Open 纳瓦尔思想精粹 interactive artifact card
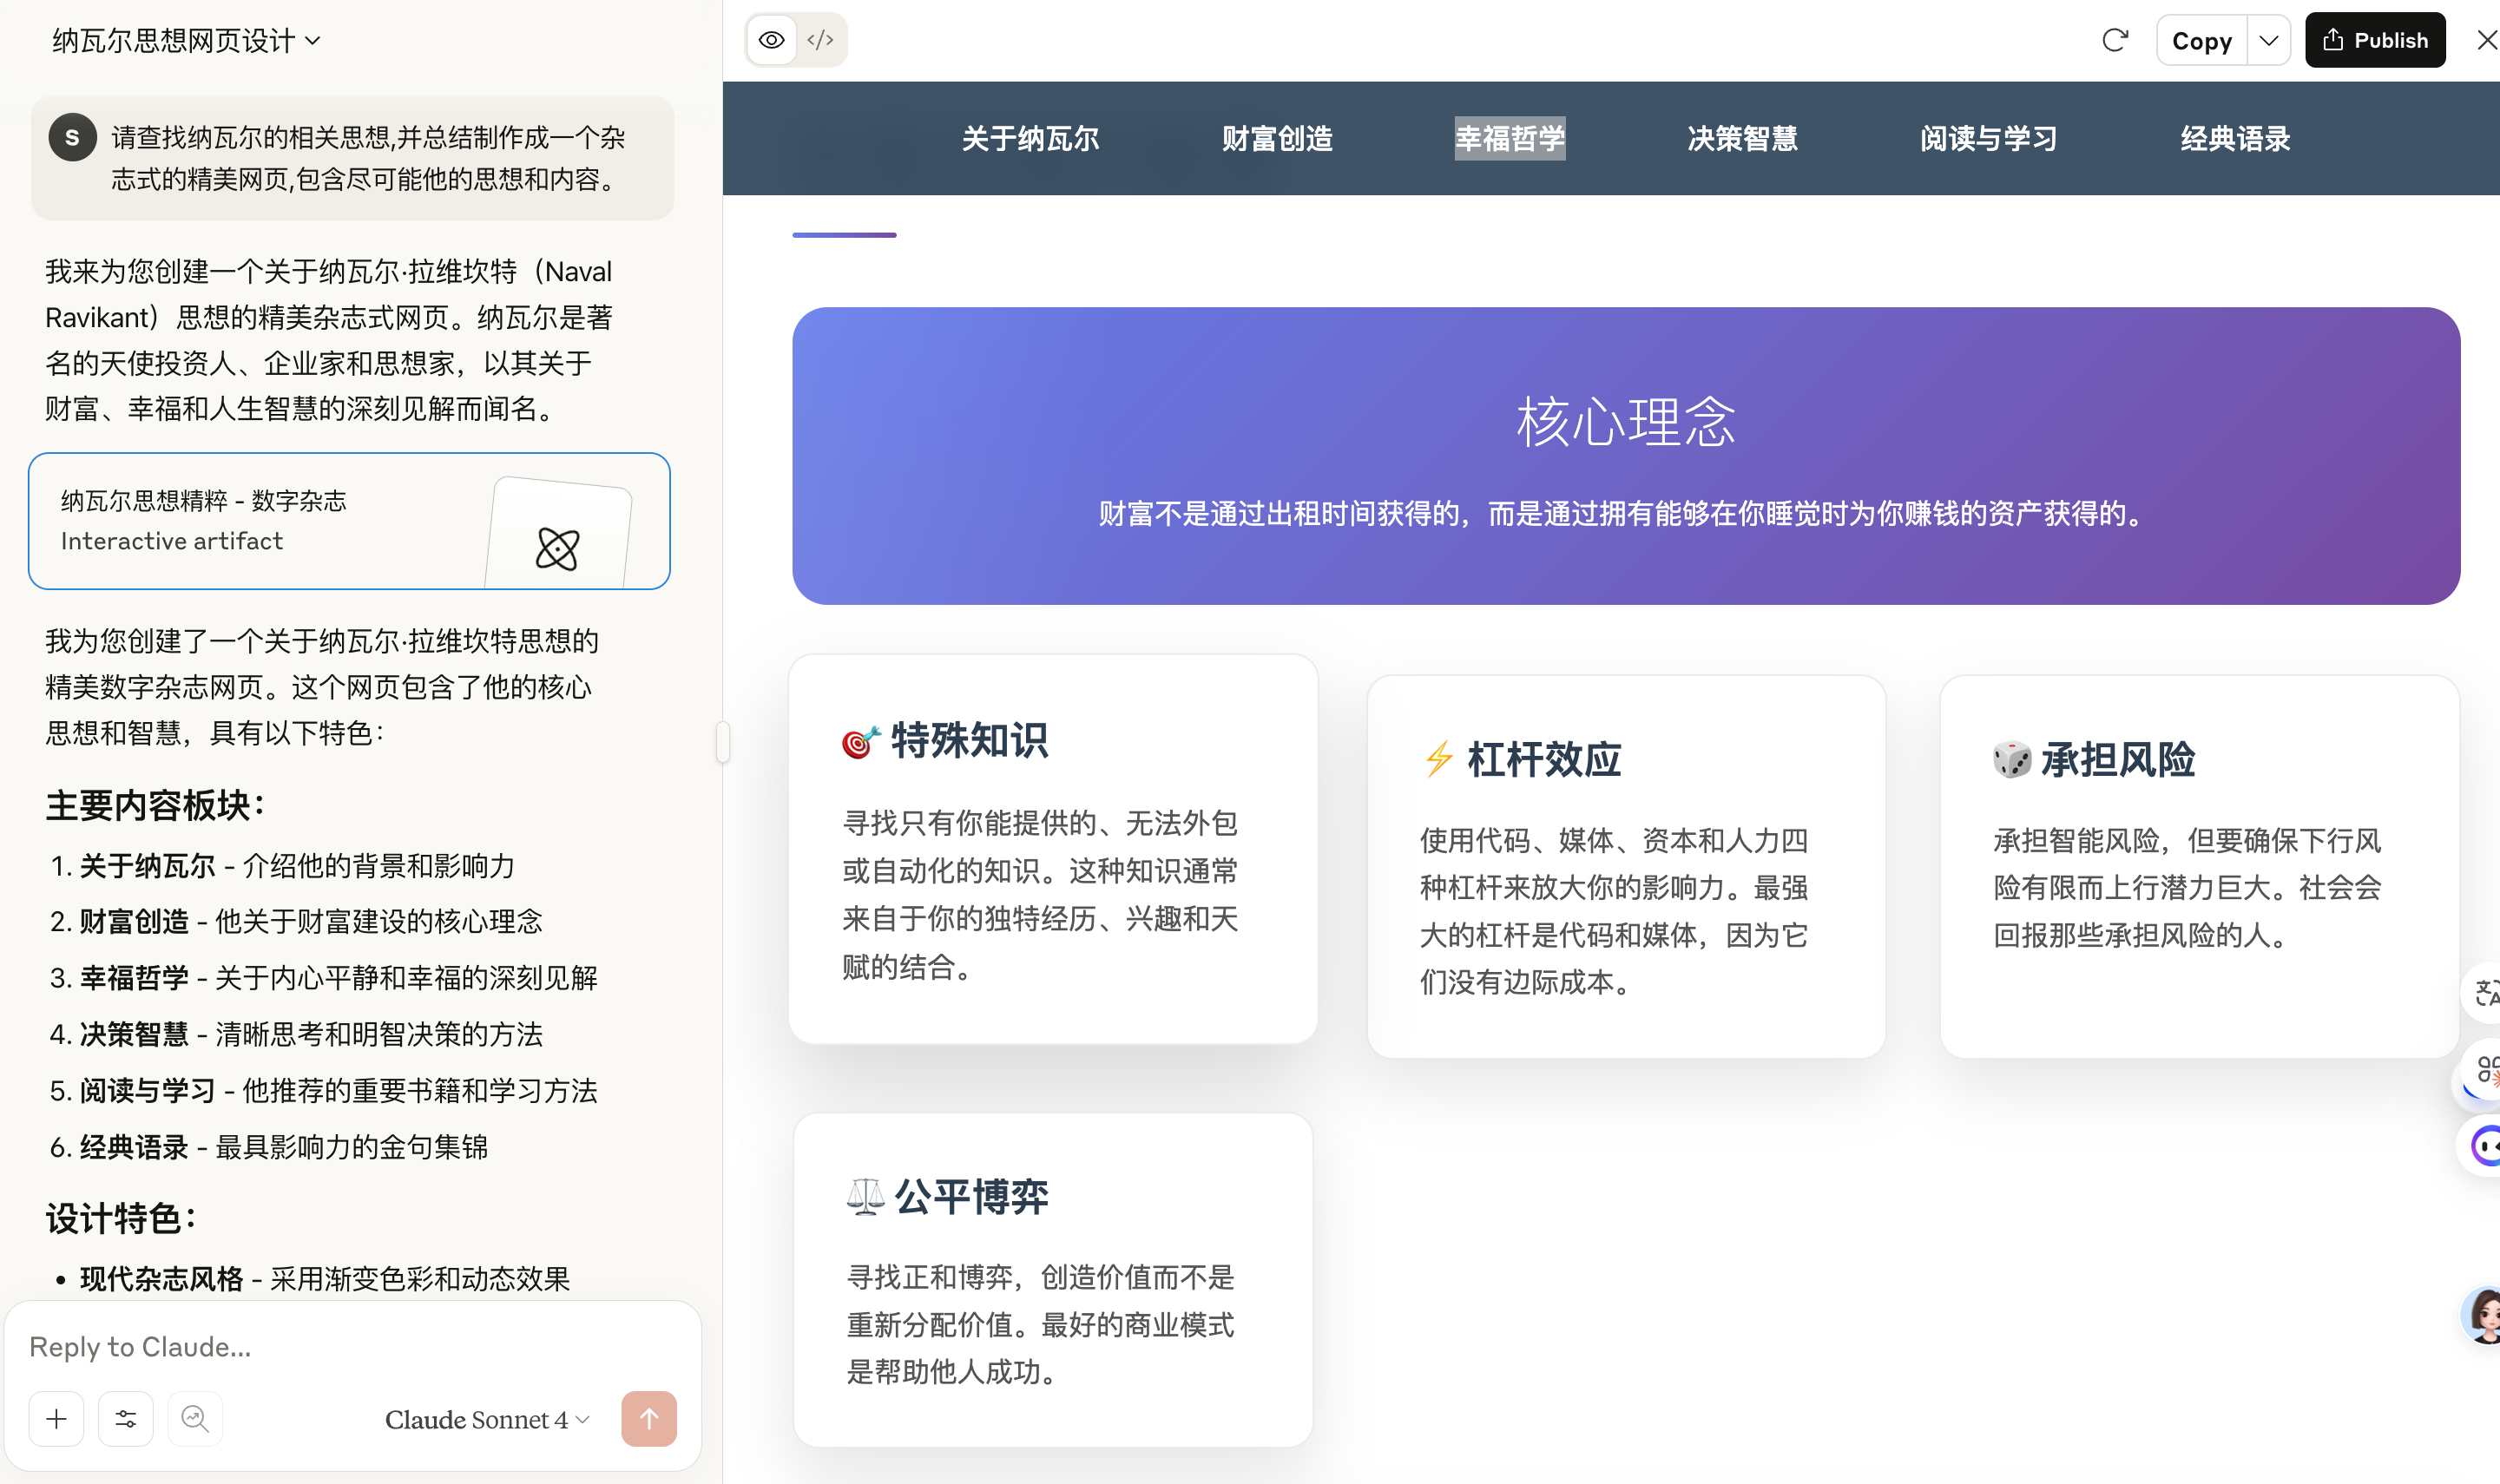 pyautogui.click(x=349, y=520)
